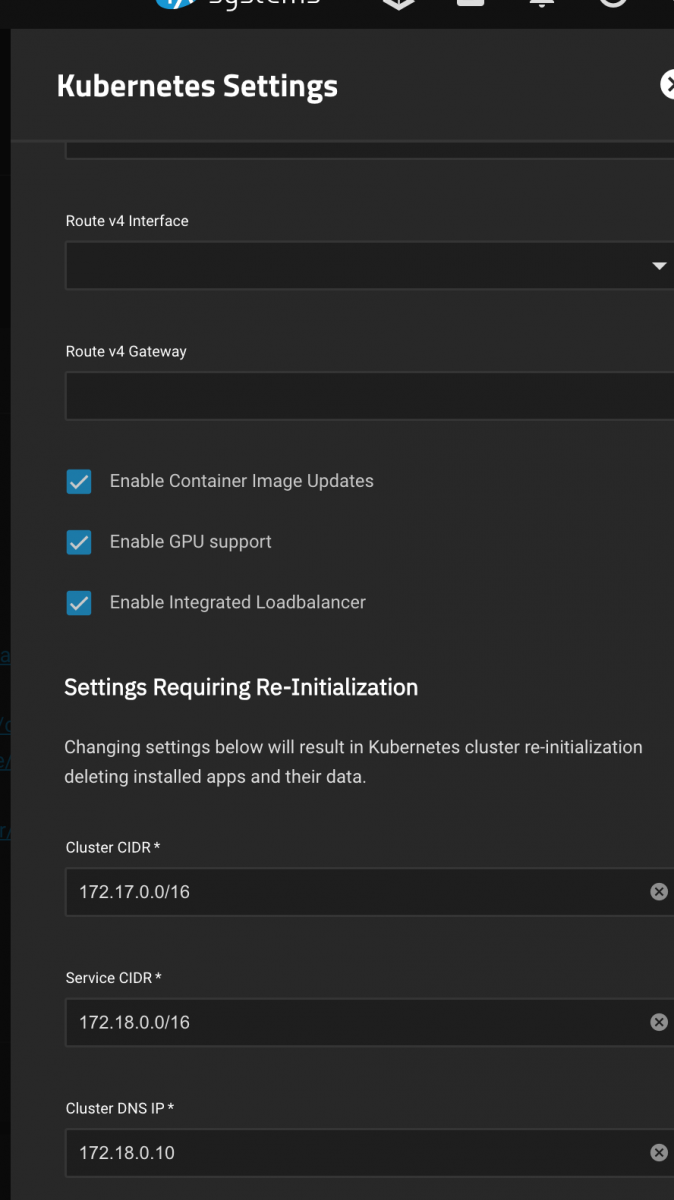Uncheck Enable GPU support

point(79,542)
